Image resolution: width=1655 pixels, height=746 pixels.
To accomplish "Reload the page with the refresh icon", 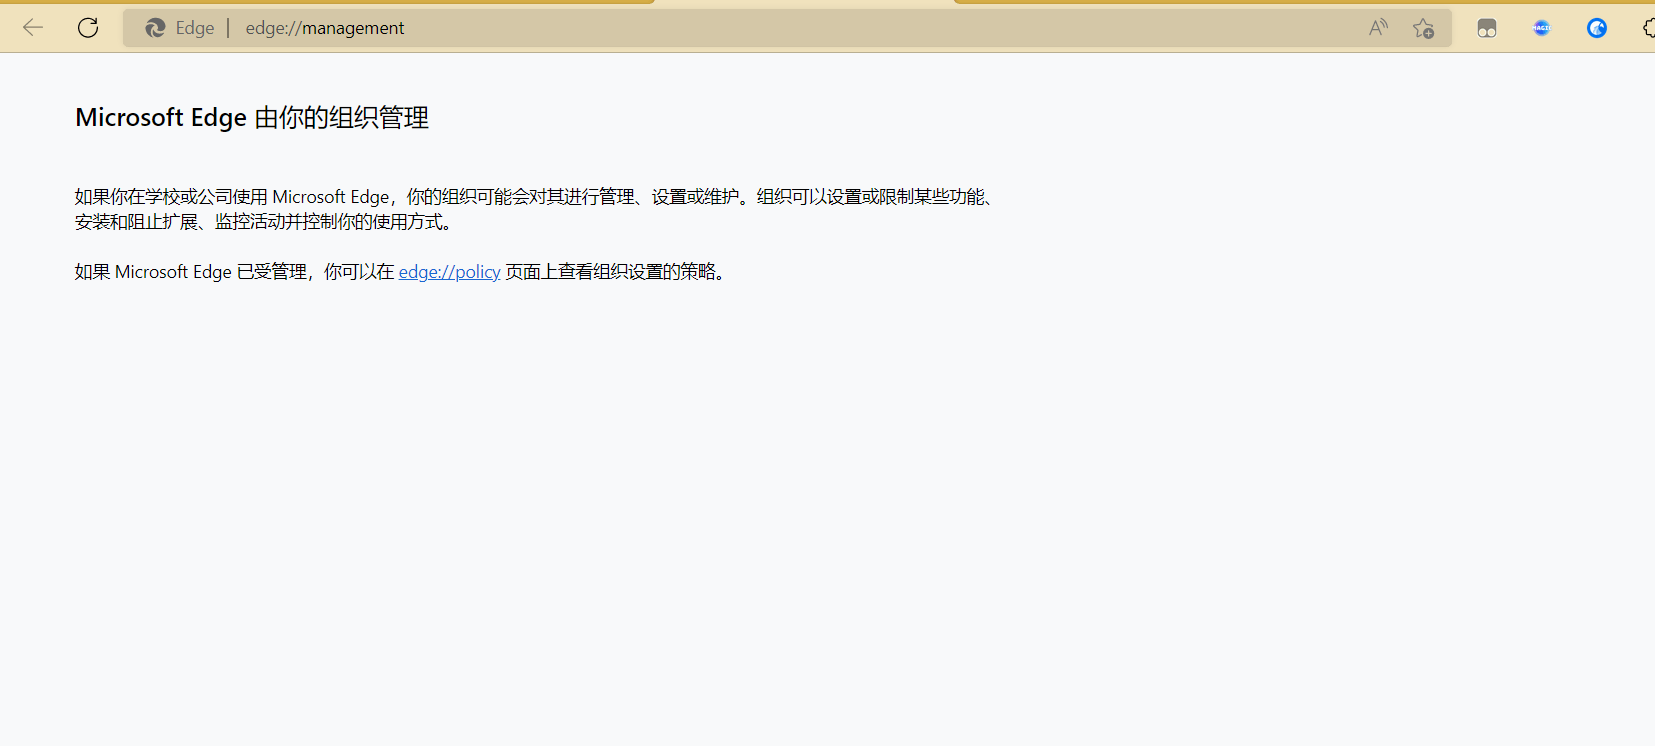I will (x=88, y=28).
